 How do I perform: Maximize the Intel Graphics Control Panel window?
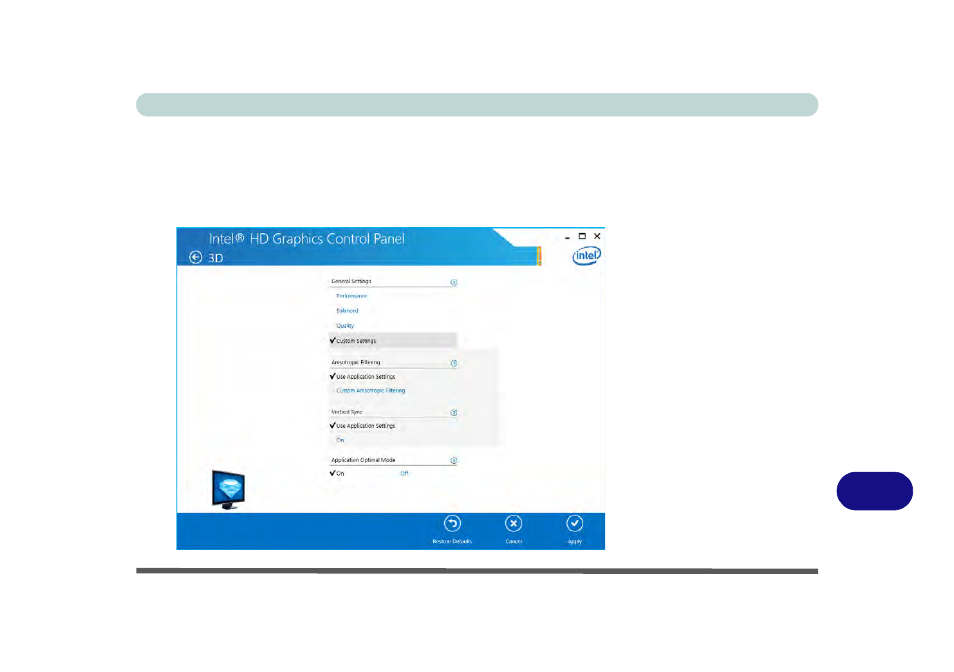tap(582, 236)
